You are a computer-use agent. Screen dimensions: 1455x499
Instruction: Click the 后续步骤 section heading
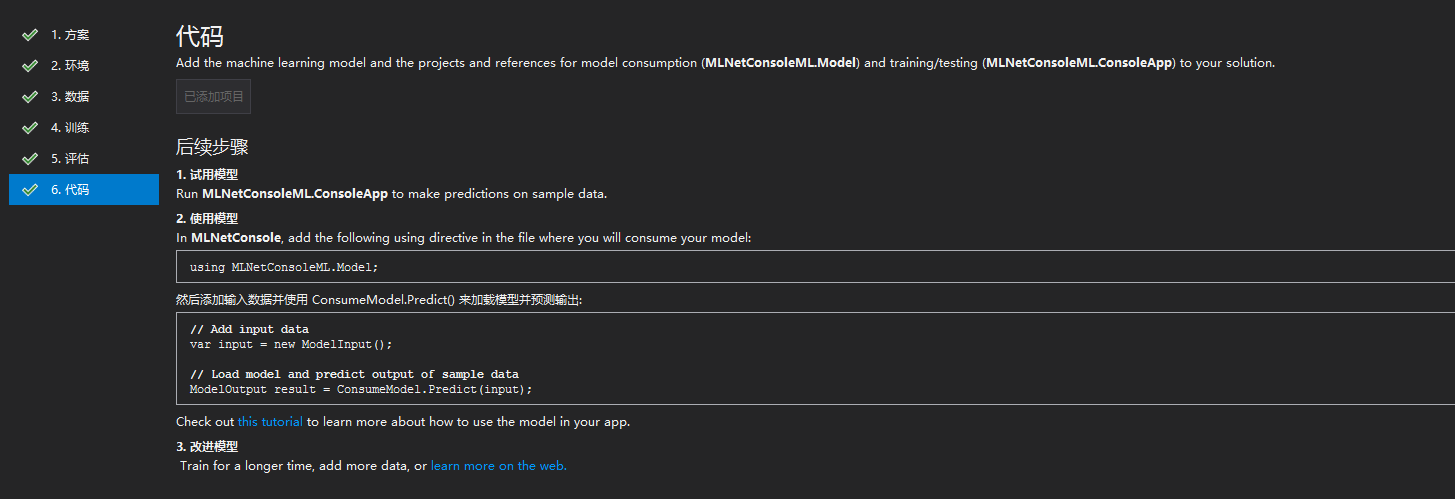click(212, 147)
